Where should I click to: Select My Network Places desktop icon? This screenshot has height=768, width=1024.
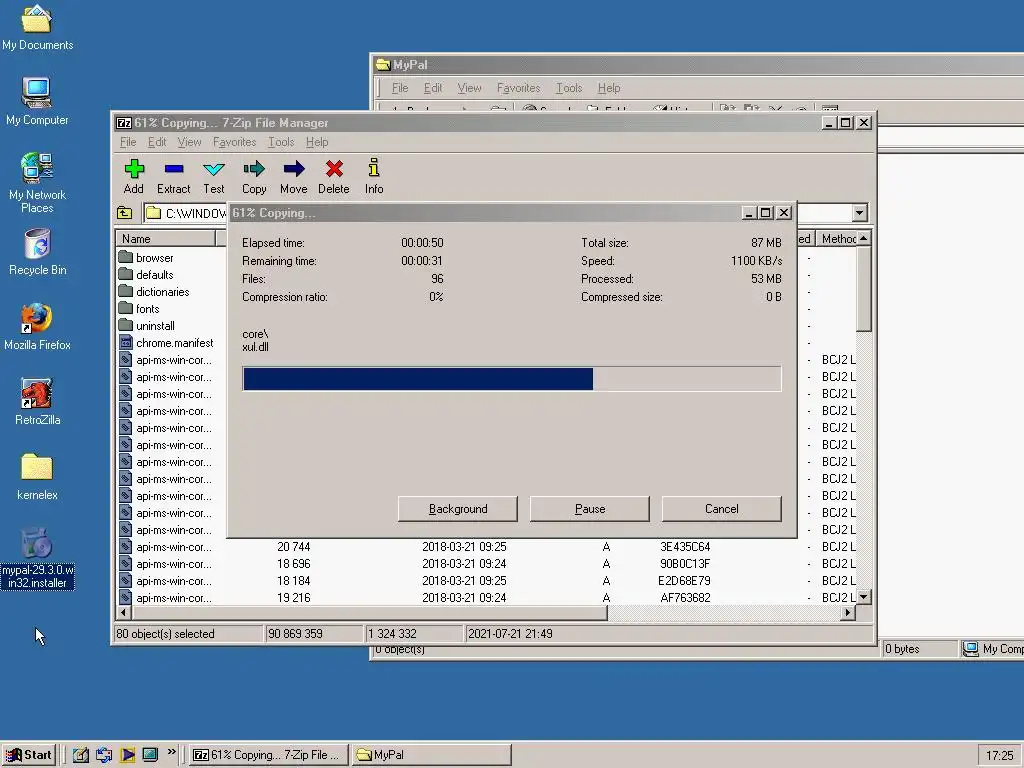37,183
